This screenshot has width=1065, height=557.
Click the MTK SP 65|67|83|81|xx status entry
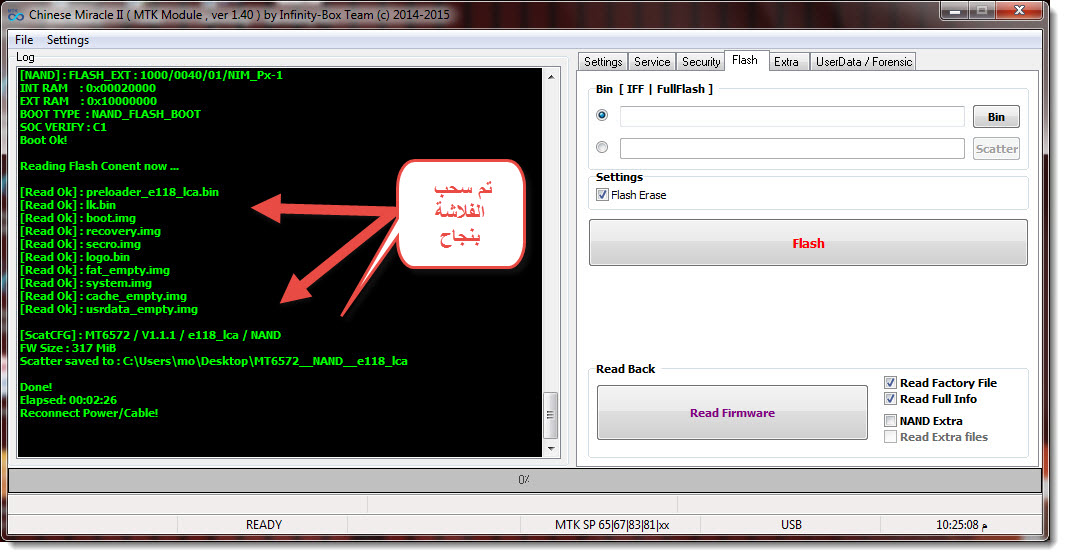pyautogui.click(x=611, y=524)
